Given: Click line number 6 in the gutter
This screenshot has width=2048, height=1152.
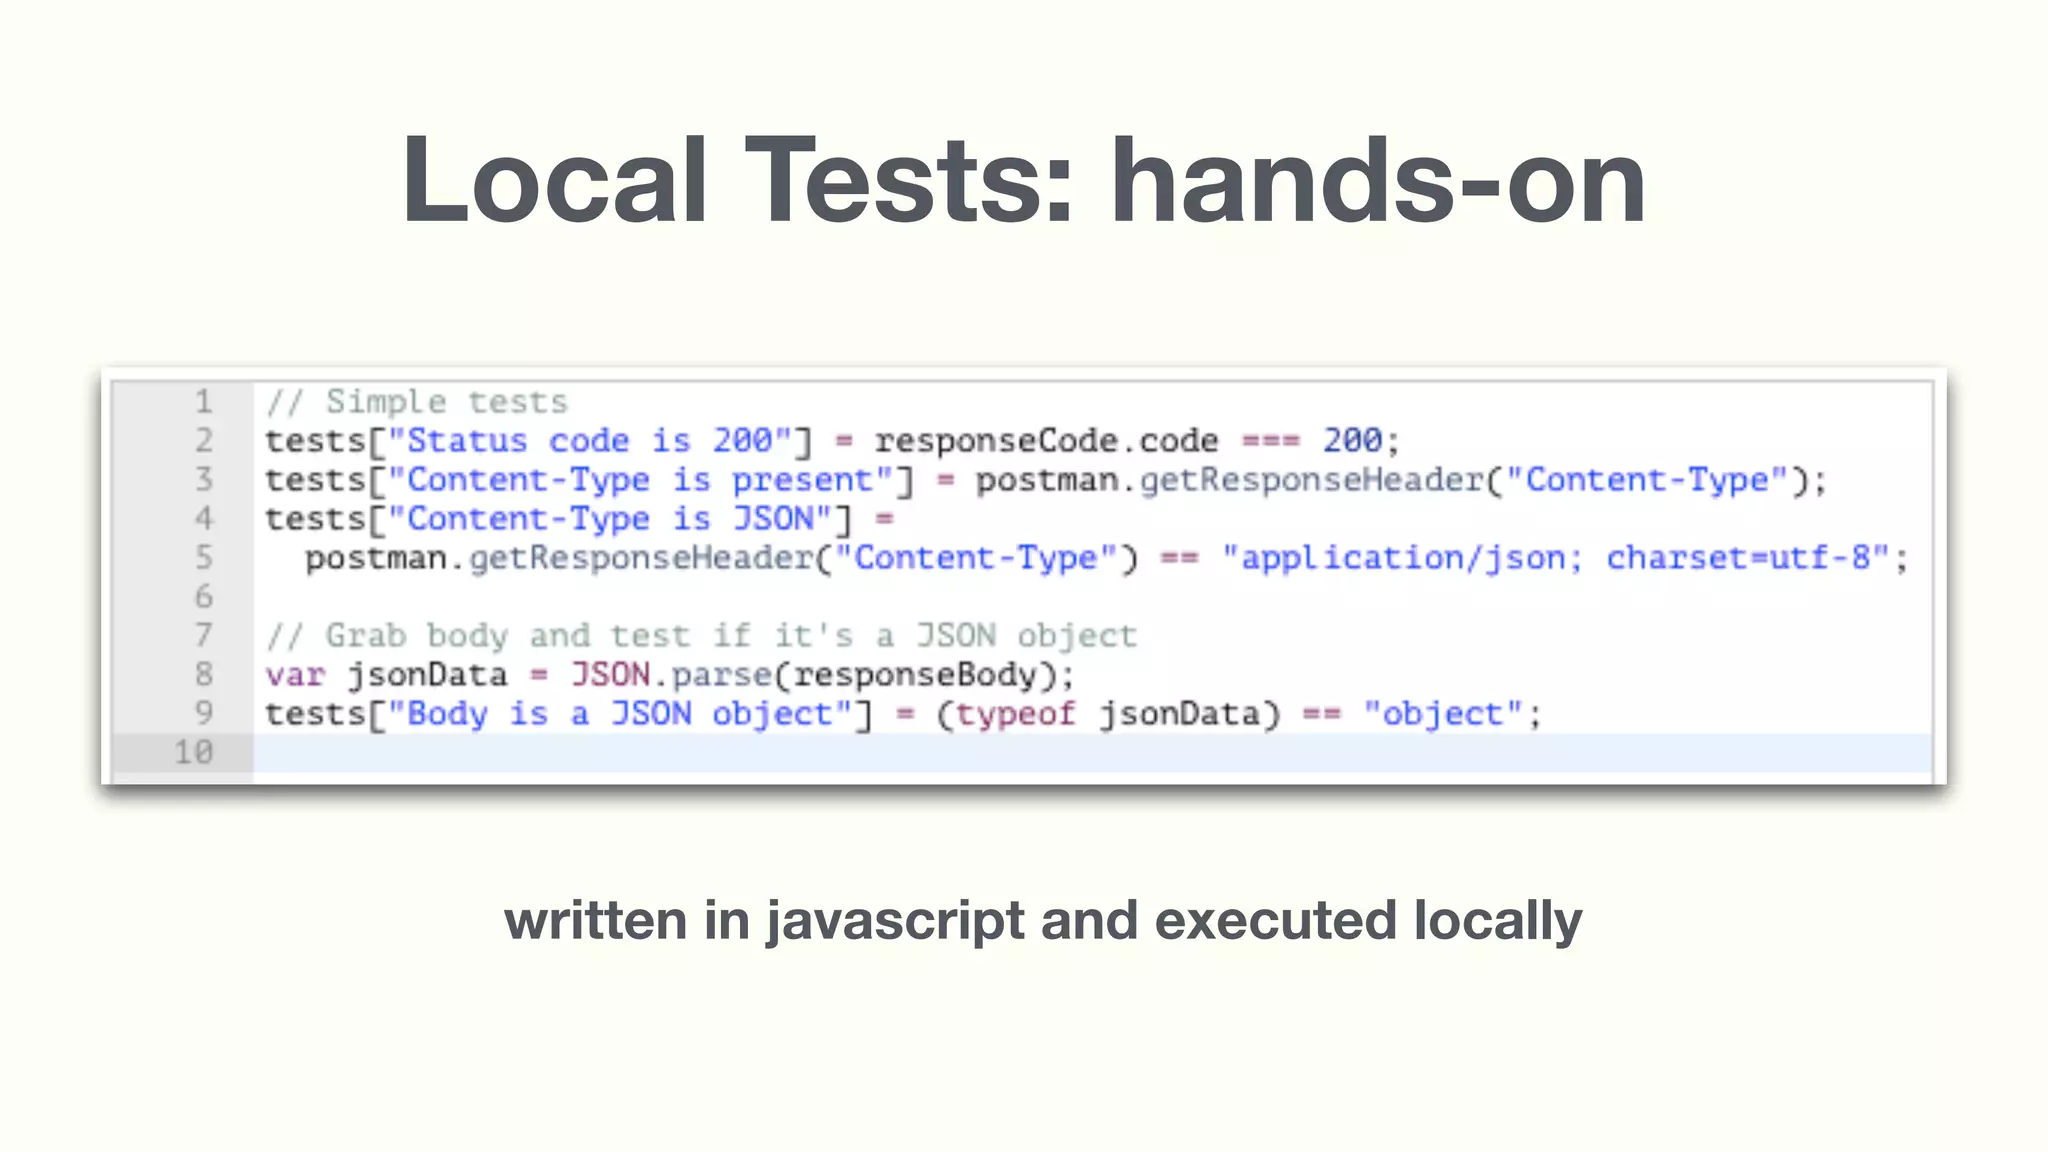Looking at the screenshot, I should 203,597.
